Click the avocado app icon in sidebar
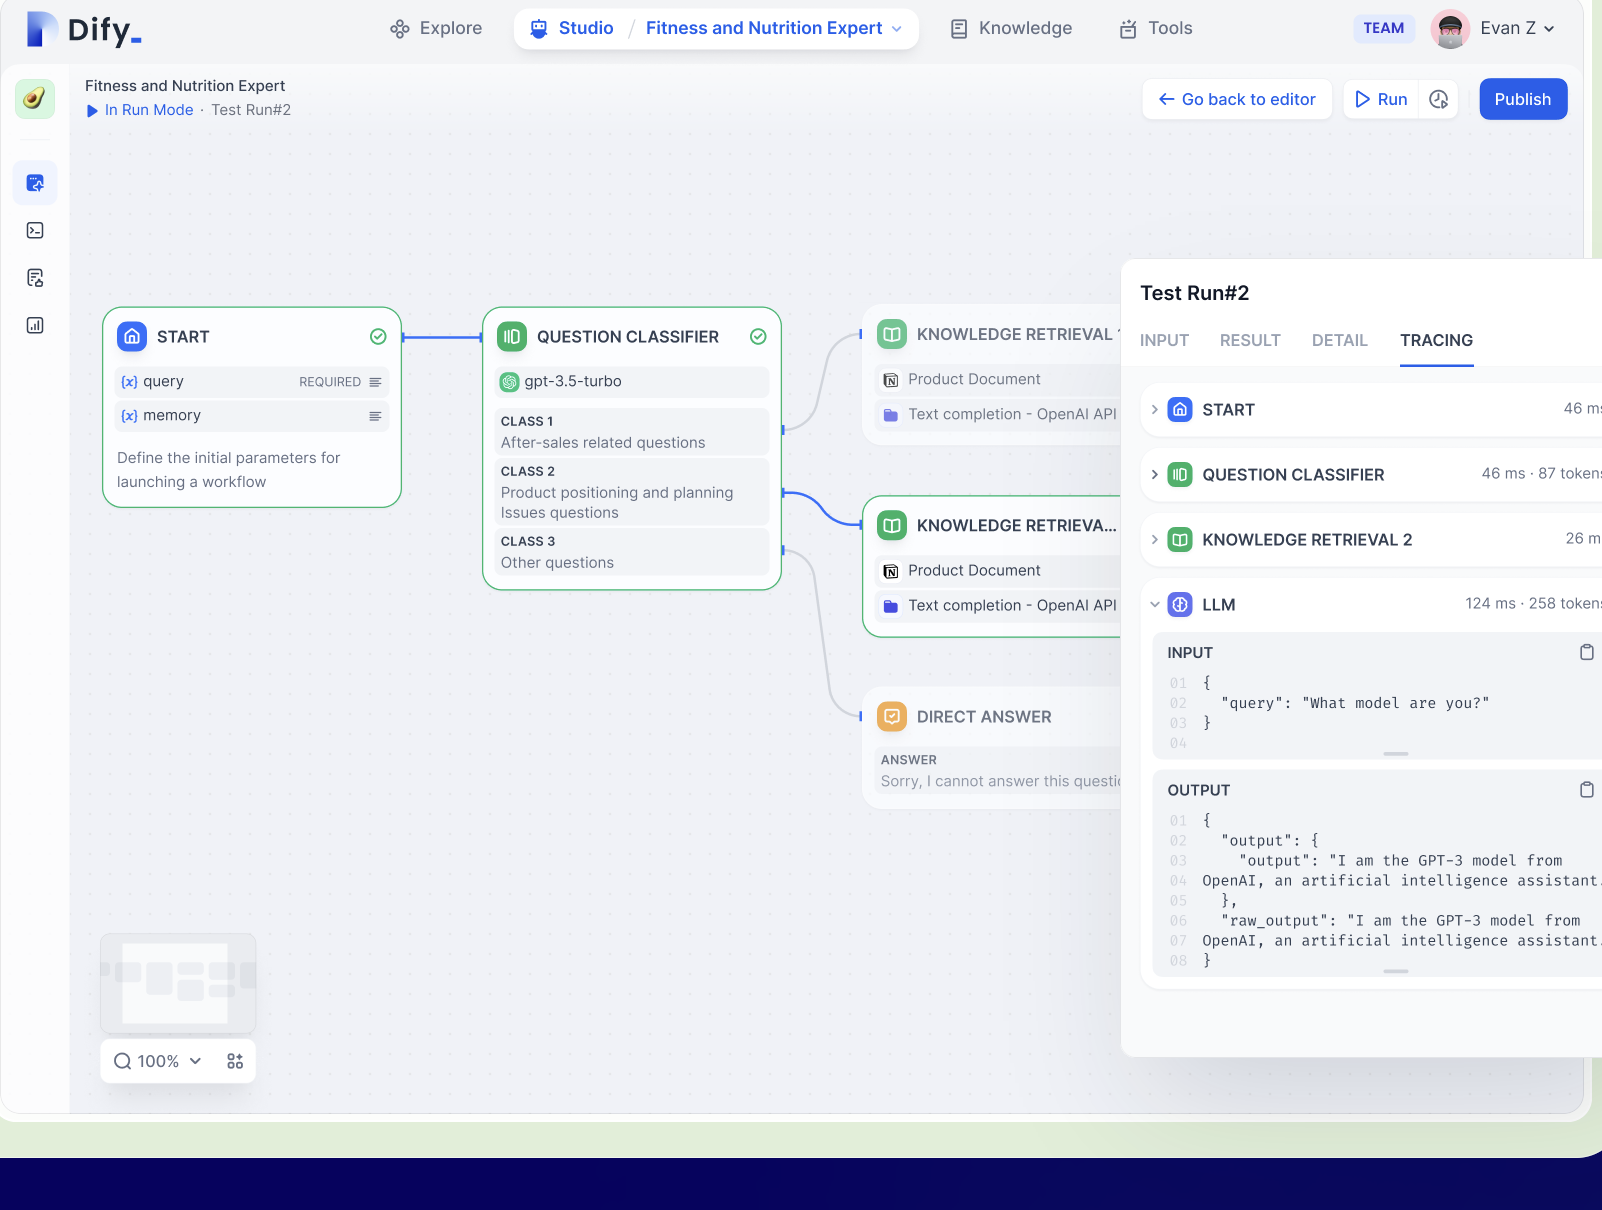1602x1210 pixels. (x=35, y=99)
